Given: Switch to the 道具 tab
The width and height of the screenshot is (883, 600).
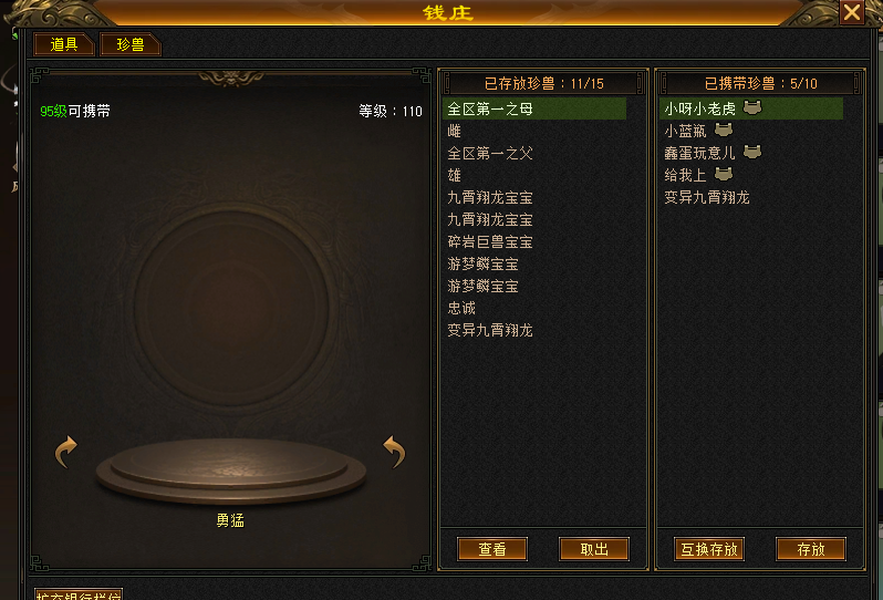Looking at the screenshot, I should click(64, 45).
